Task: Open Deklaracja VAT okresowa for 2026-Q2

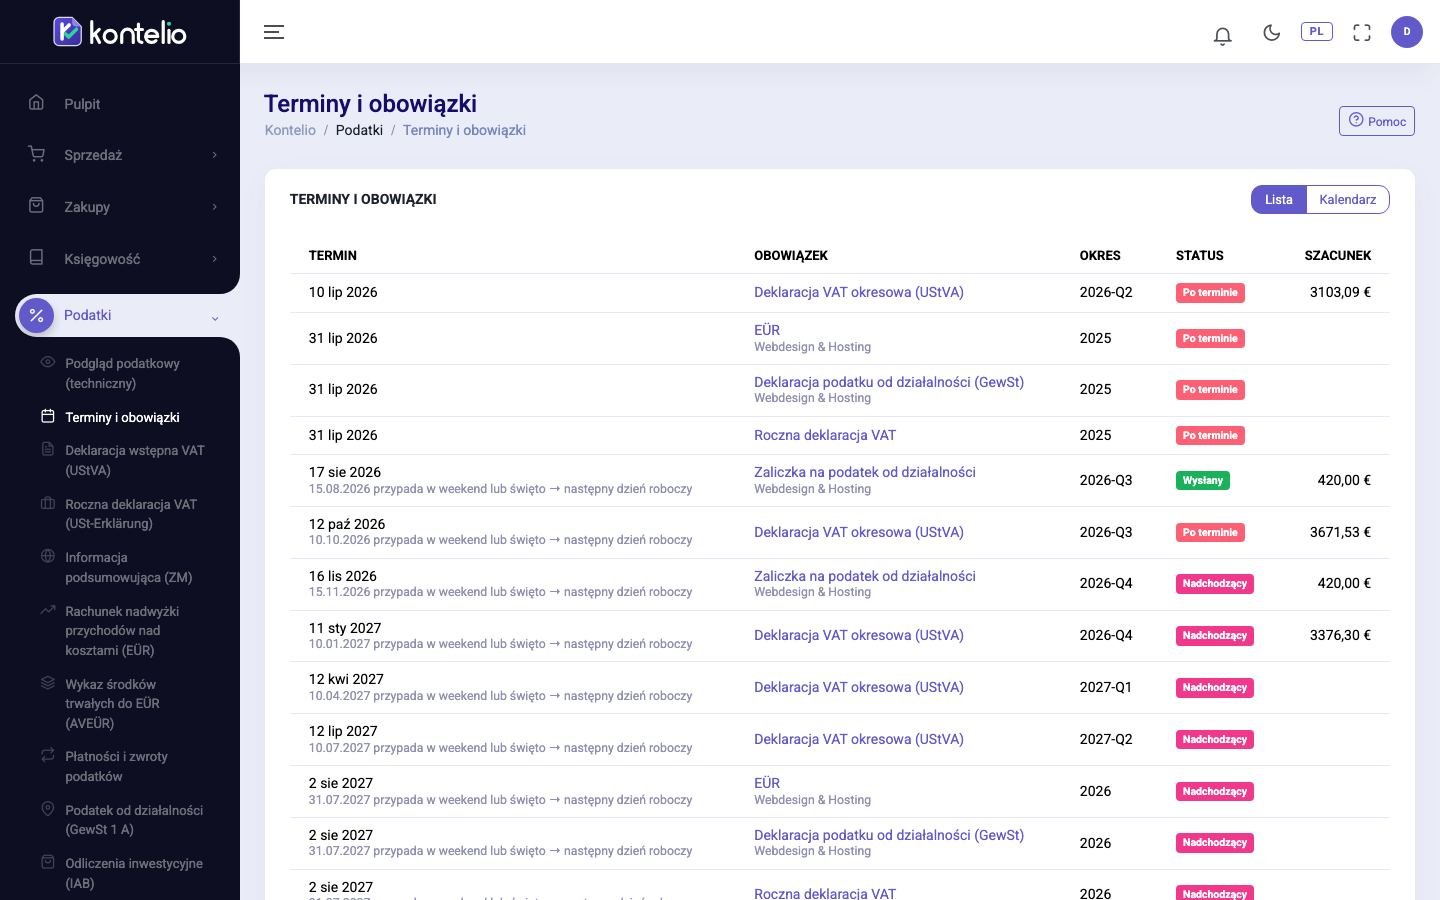Action: 859,292
